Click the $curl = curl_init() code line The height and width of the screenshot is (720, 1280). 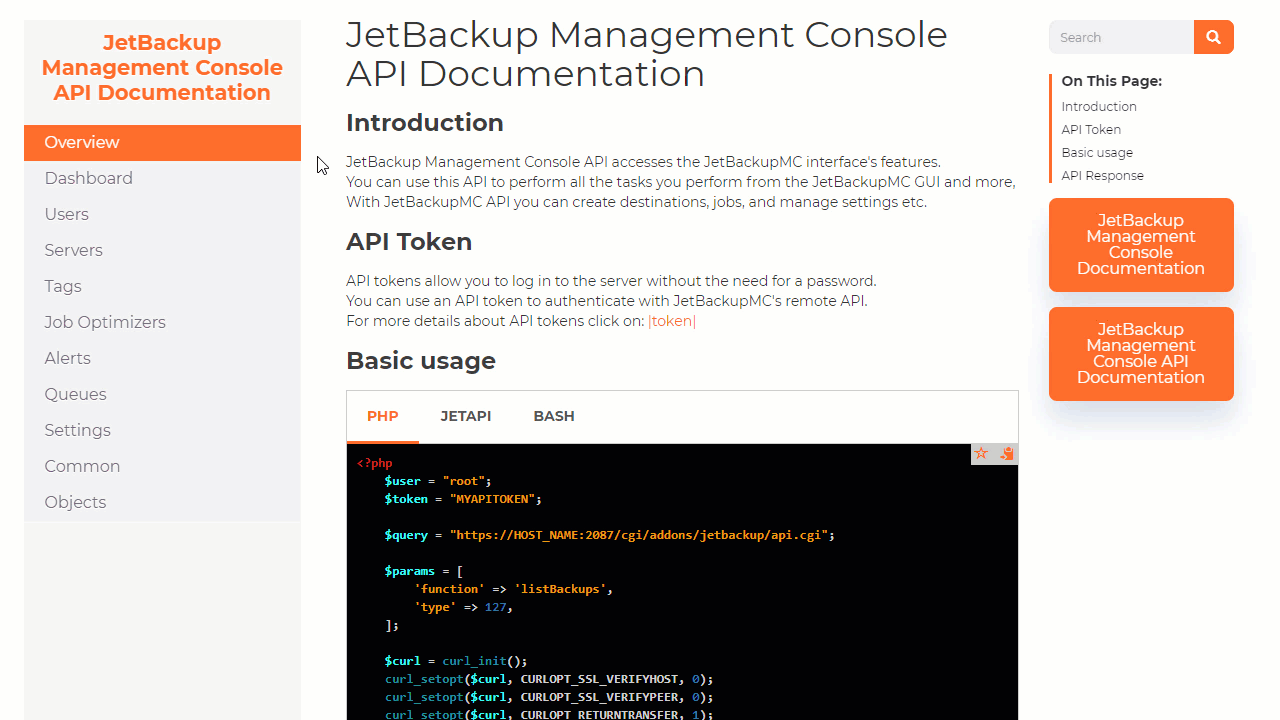pos(455,661)
